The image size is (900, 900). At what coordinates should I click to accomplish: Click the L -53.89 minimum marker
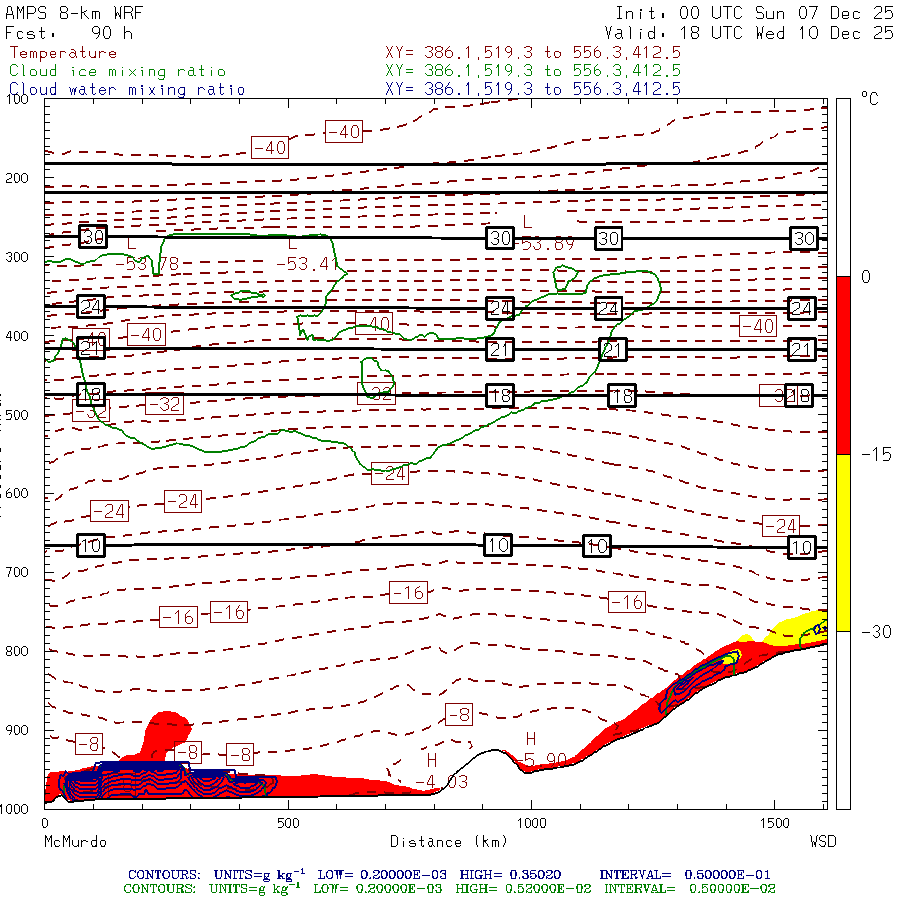click(542, 234)
